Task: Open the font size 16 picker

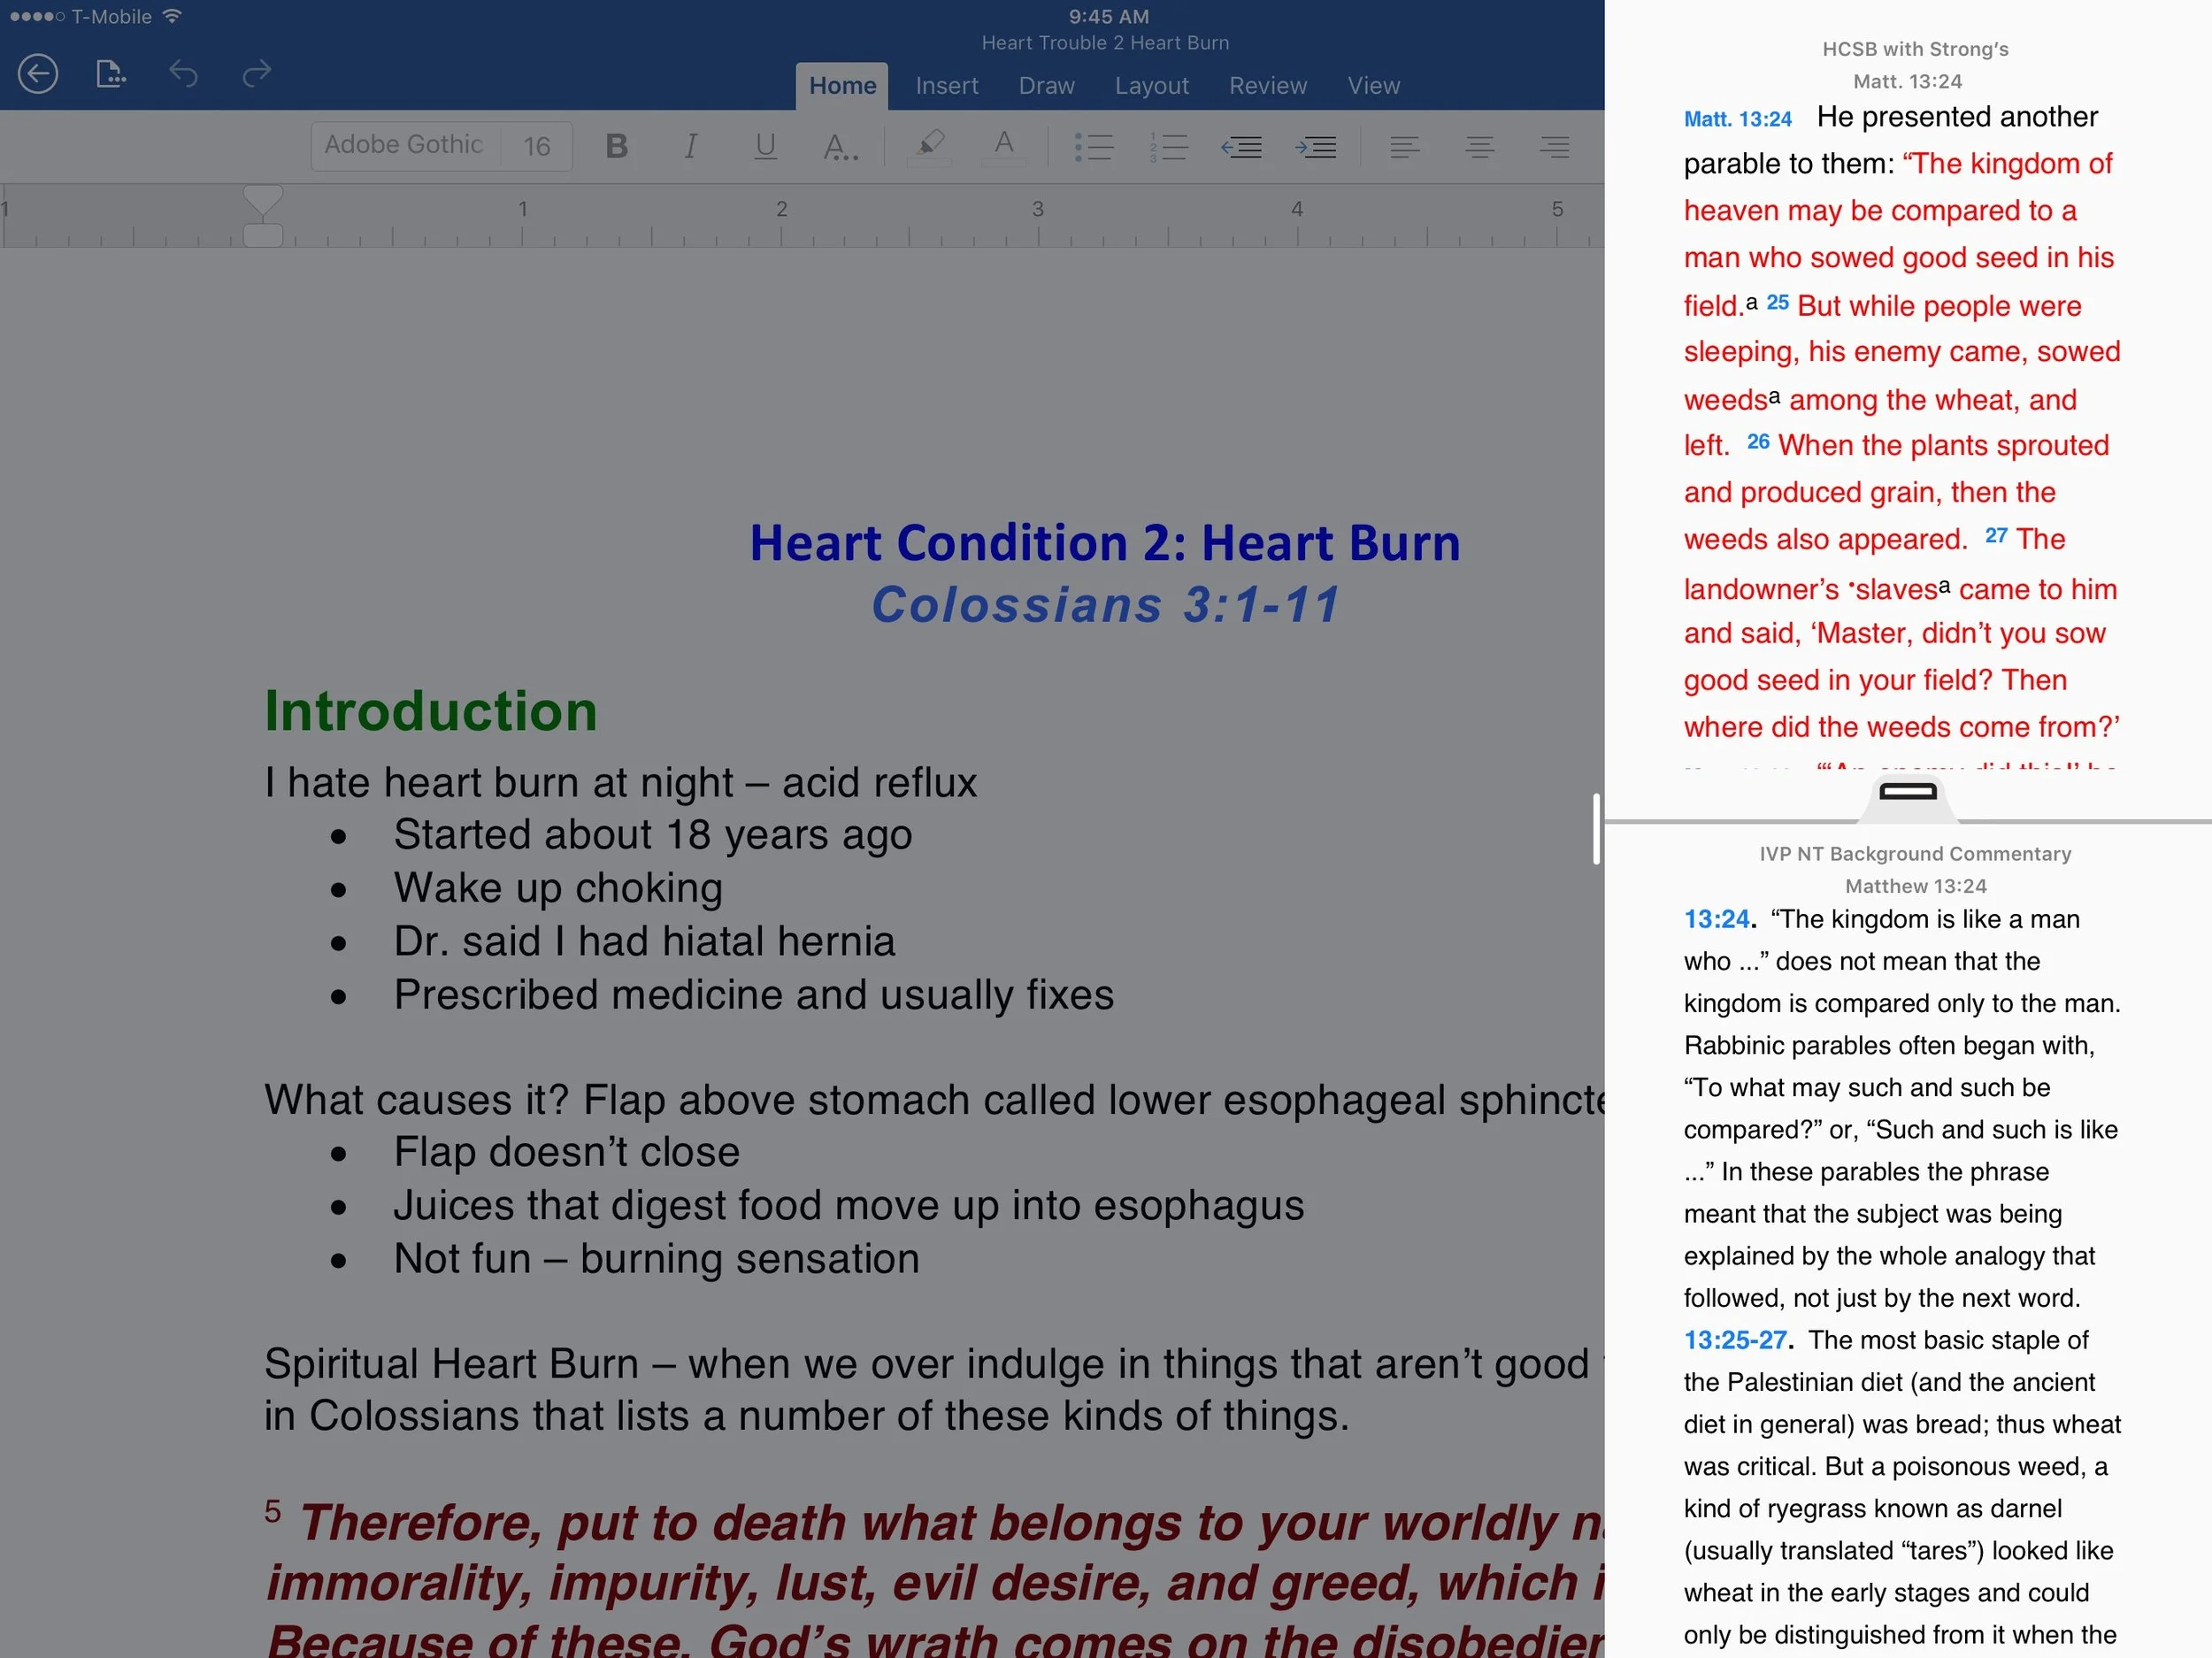Action: (x=537, y=147)
